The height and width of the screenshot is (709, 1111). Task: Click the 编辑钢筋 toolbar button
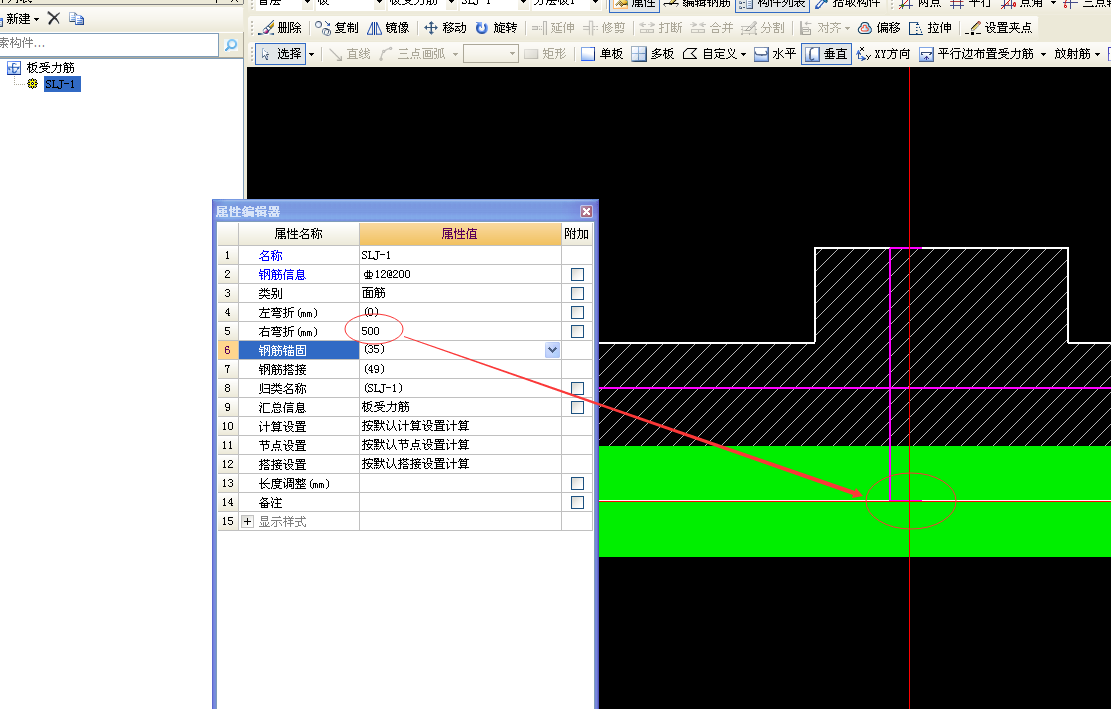[x=698, y=4]
